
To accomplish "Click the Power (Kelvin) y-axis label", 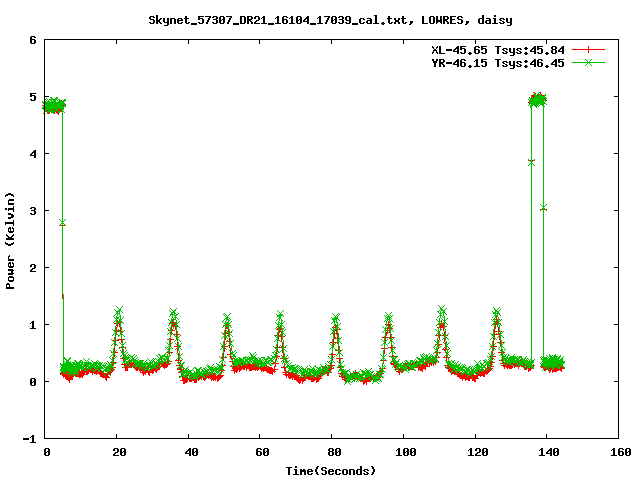I will 10,241.
